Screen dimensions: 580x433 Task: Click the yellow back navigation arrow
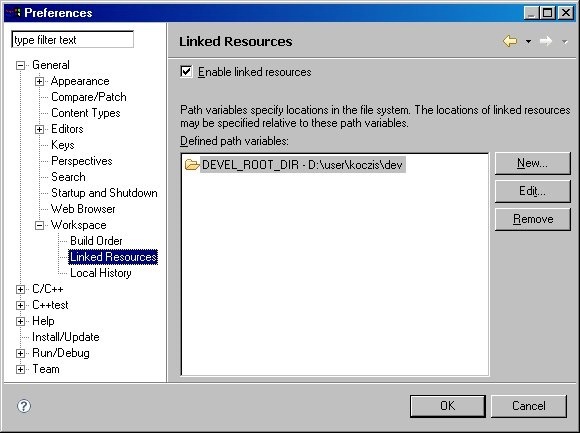[510, 41]
